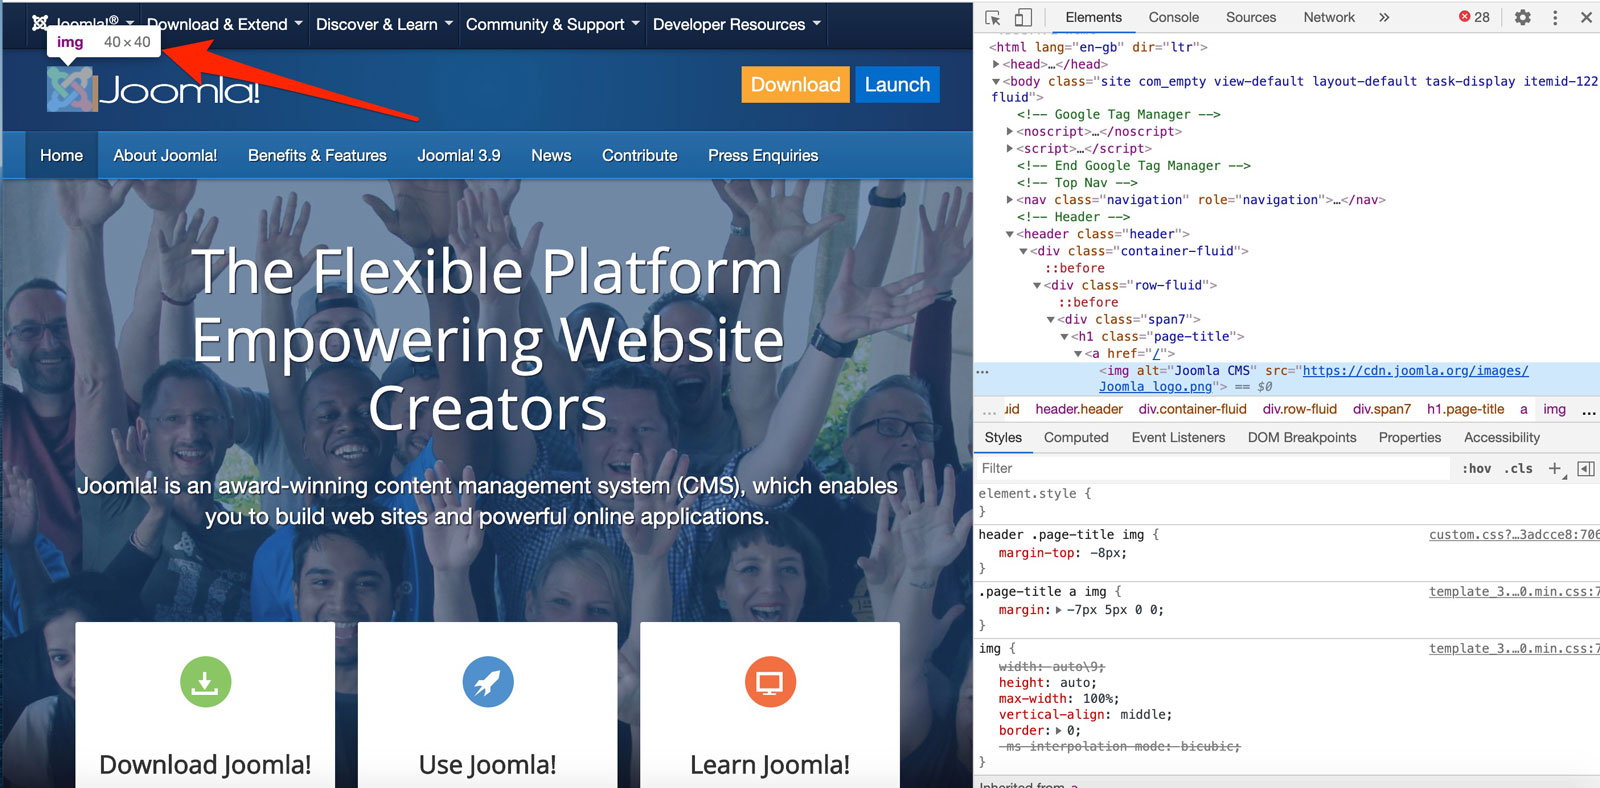Collapse the header element node
Screen dimensions: 1600x788
[1009, 234]
